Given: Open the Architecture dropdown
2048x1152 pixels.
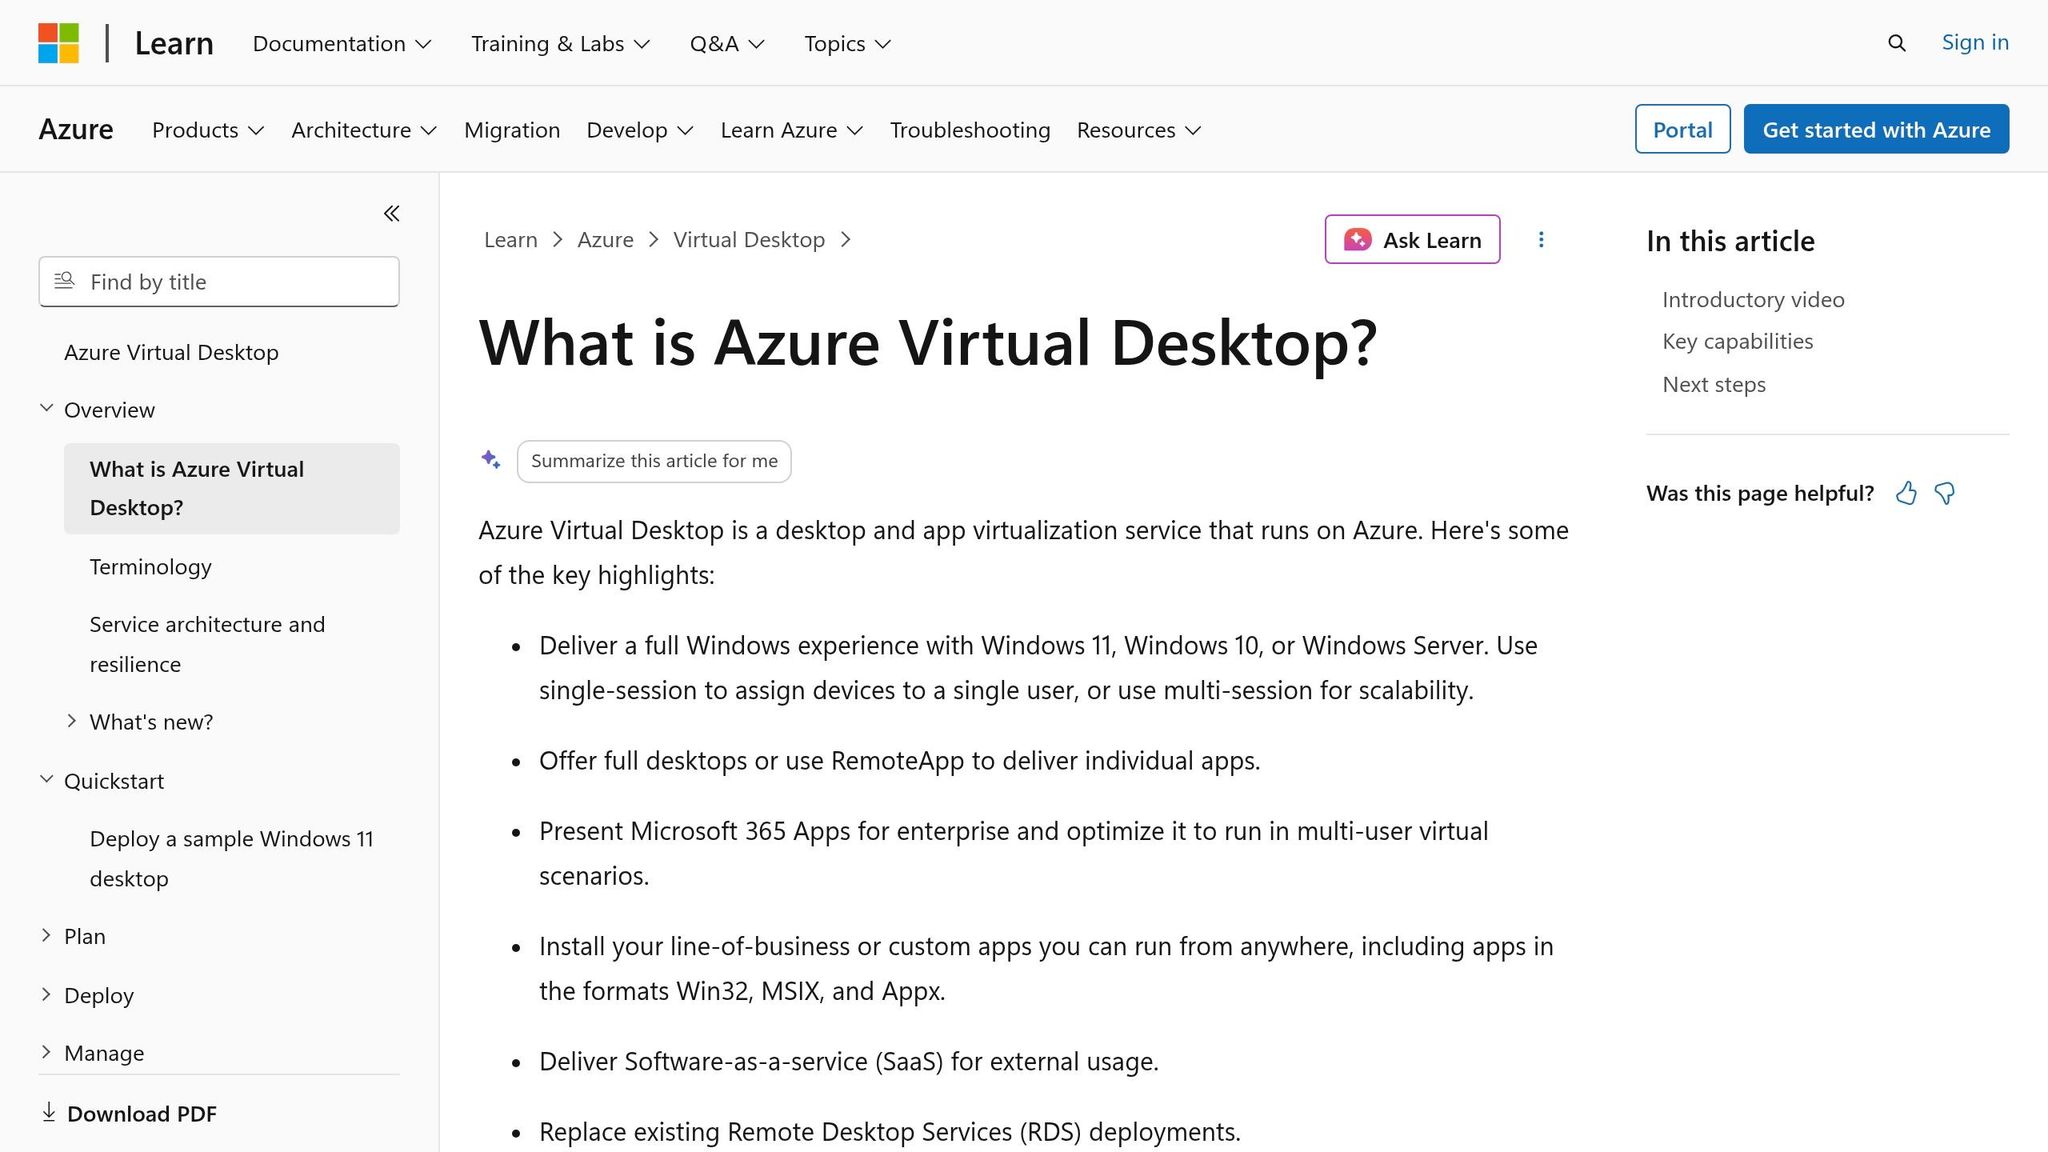Looking at the screenshot, I should [x=364, y=130].
